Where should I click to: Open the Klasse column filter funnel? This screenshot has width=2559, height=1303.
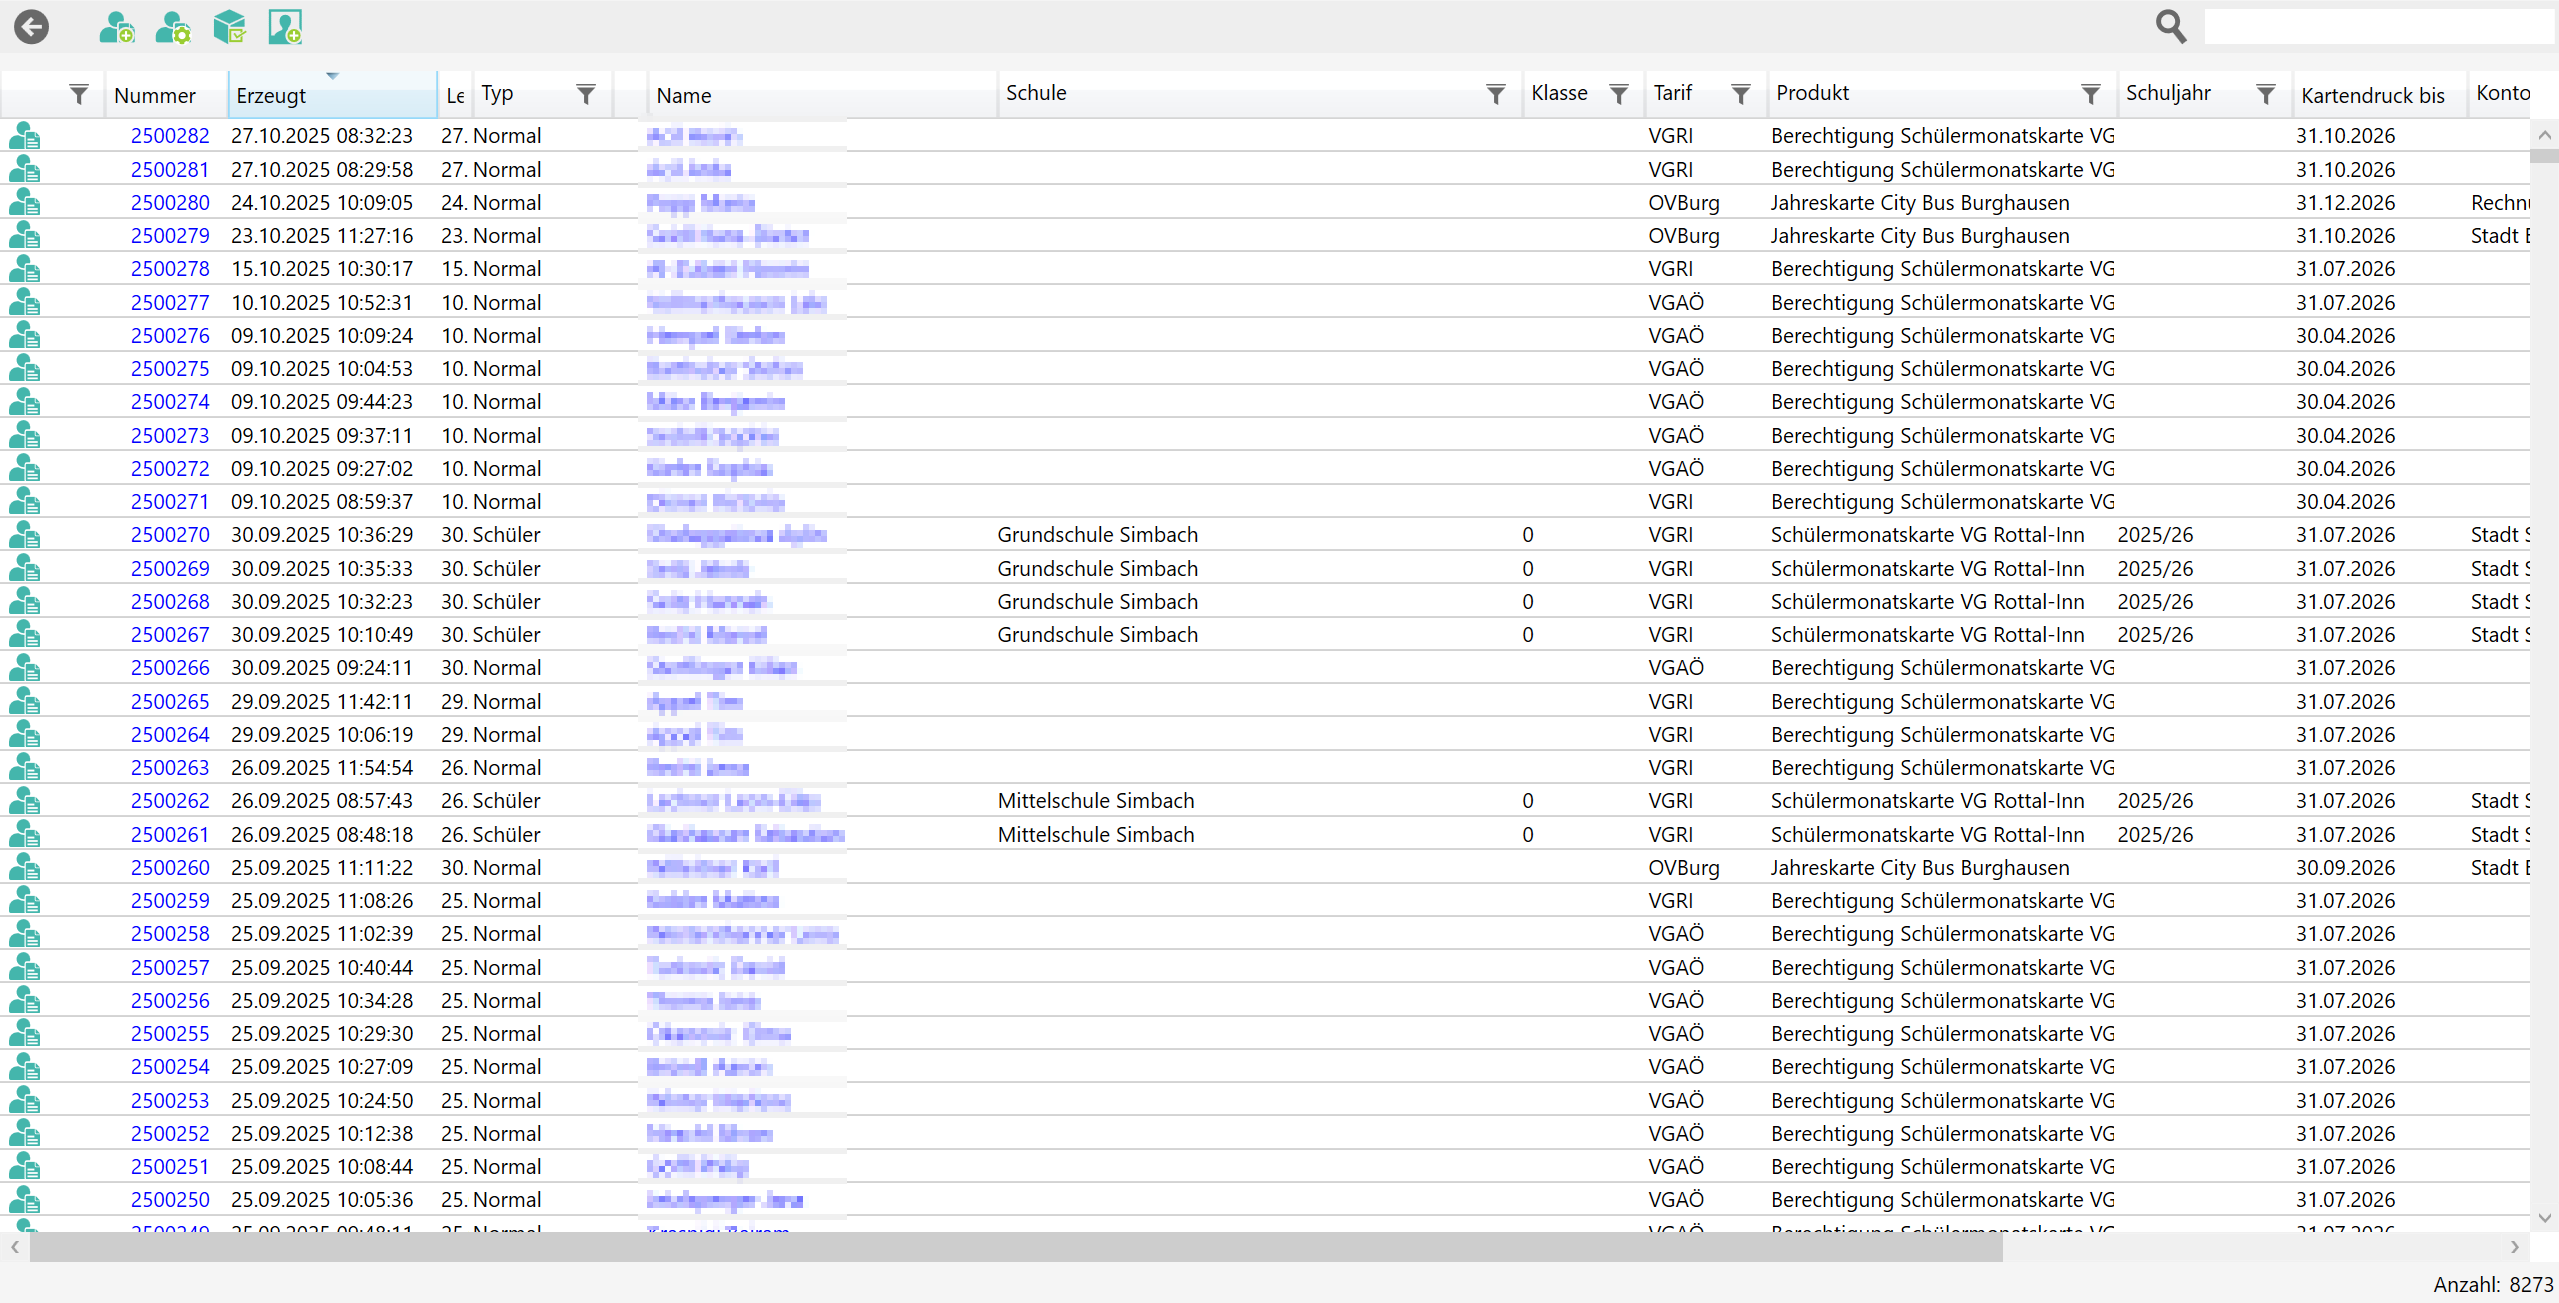(1619, 95)
